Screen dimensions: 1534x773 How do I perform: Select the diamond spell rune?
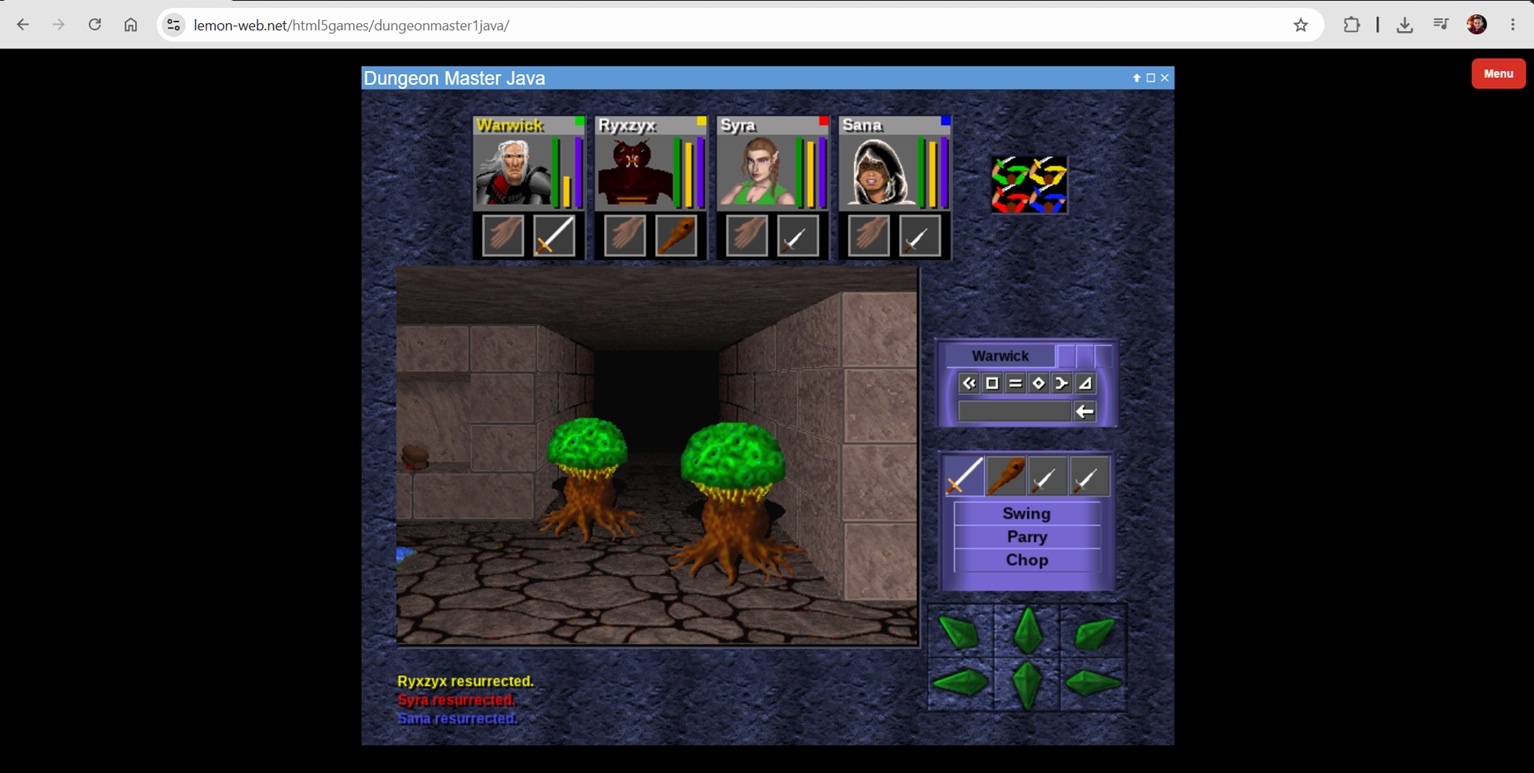click(x=1038, y=383)
